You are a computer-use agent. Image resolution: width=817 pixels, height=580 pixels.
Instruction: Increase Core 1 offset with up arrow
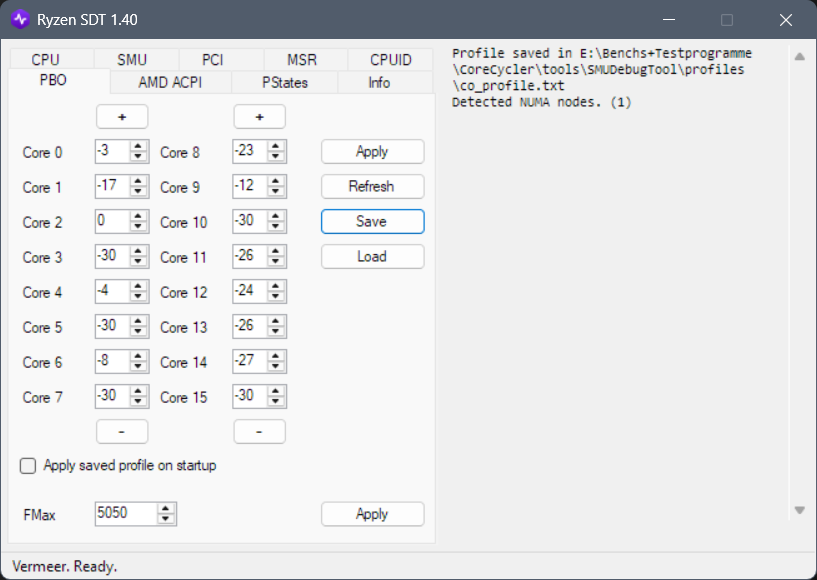pyautogui.click(x=139, y=181)
